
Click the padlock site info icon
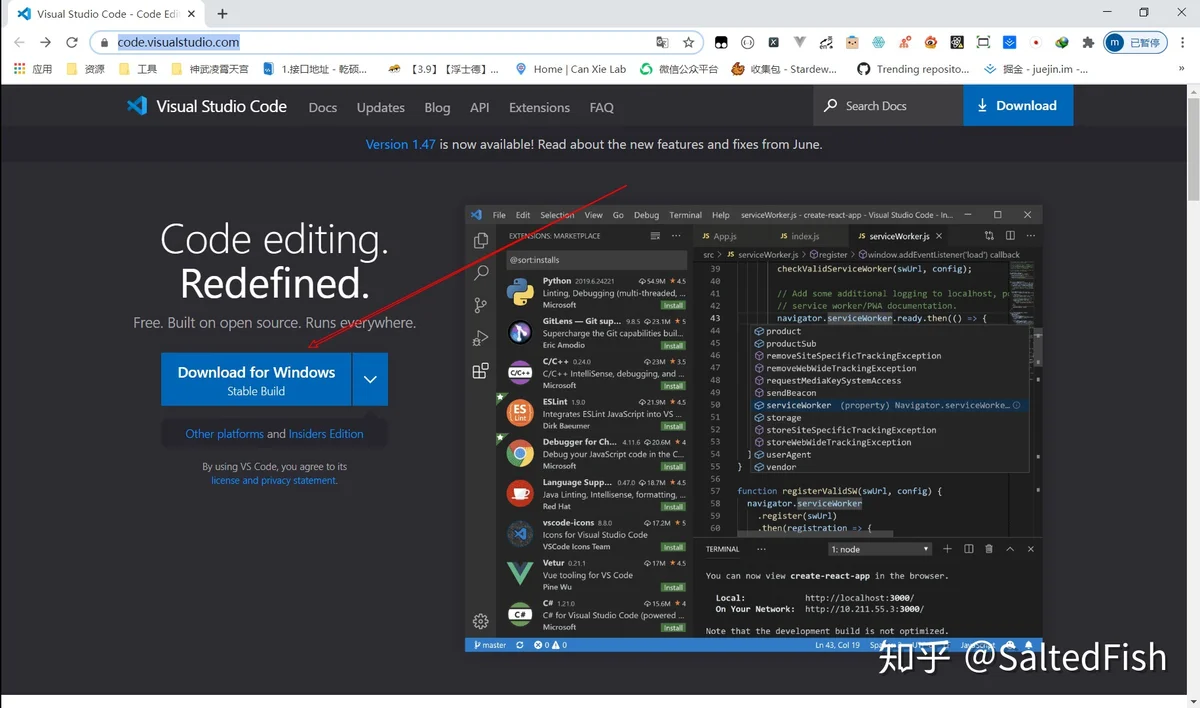(104, 43)
